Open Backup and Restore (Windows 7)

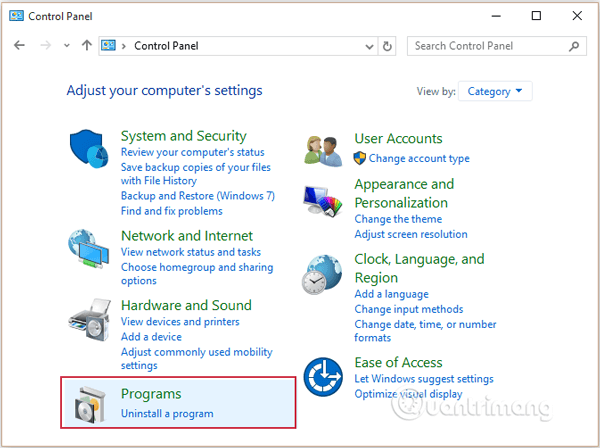point(198,196)
